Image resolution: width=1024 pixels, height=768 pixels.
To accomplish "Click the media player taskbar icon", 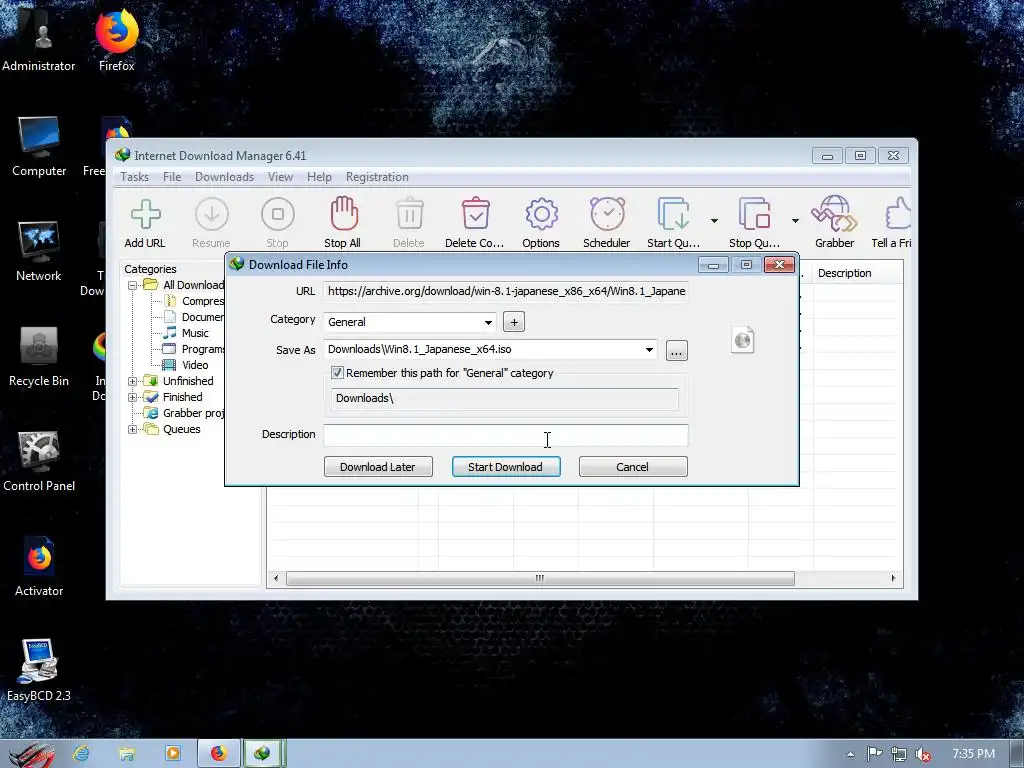I will pyautogui.click(x=173, y=754).
